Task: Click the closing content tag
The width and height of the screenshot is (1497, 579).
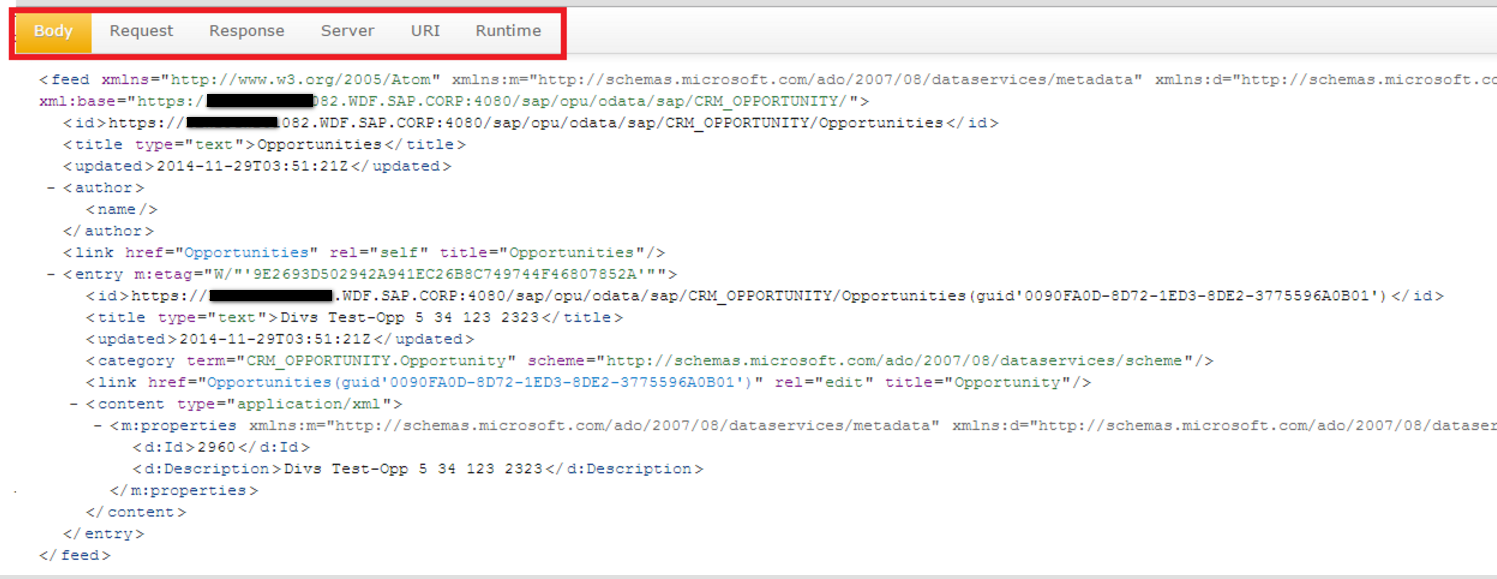Action: point(136,512)
